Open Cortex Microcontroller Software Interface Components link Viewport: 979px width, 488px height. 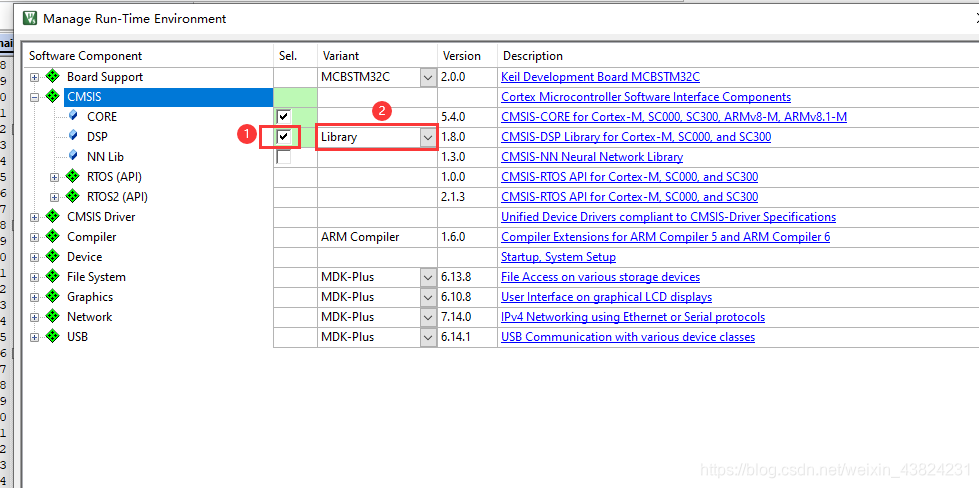coord(646,97)
